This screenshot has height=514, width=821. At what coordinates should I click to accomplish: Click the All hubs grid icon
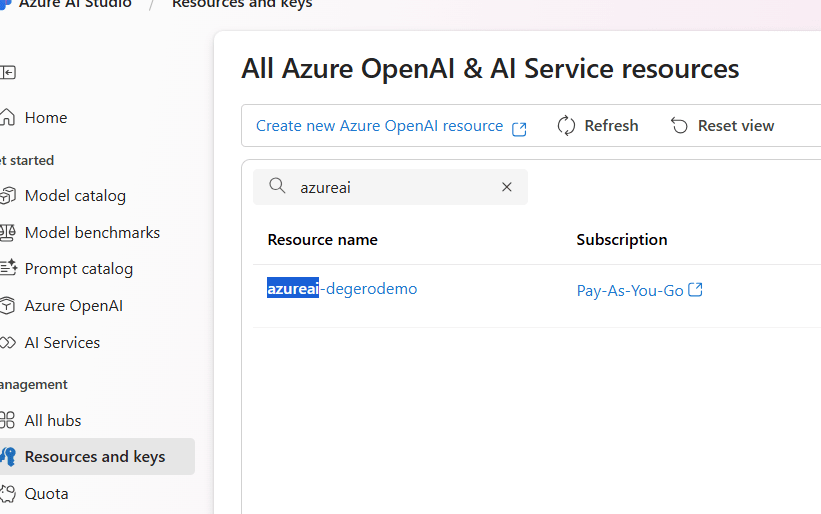pos(7,420)
